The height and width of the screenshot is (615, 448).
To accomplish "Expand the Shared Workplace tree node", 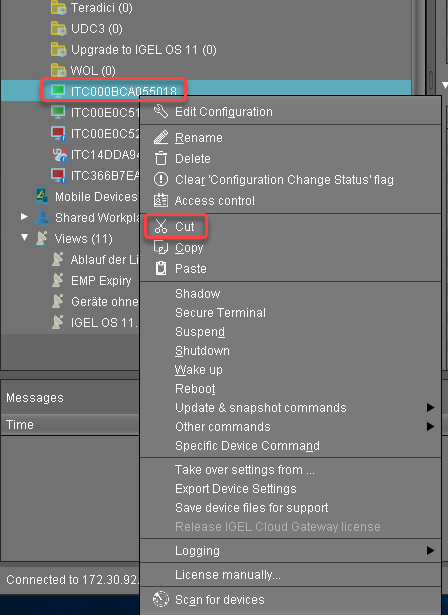I will (x=24, y=217).
